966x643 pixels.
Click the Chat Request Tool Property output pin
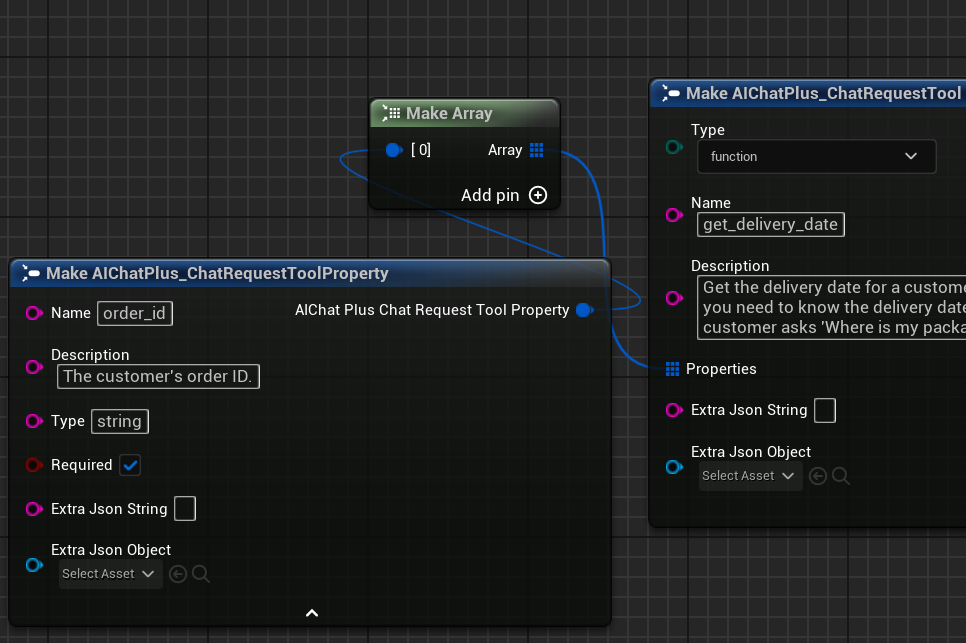[585, 310]
